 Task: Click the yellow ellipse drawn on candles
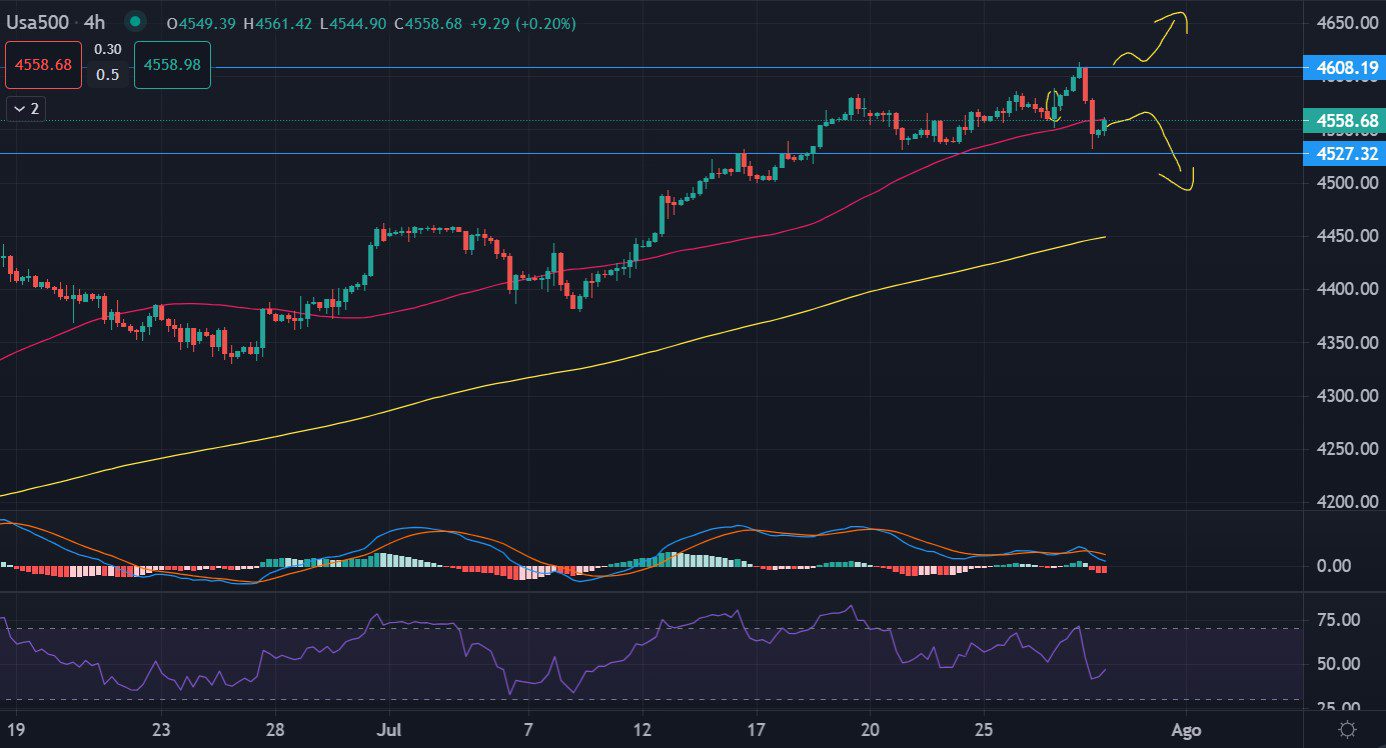[x=1052, y=104]
